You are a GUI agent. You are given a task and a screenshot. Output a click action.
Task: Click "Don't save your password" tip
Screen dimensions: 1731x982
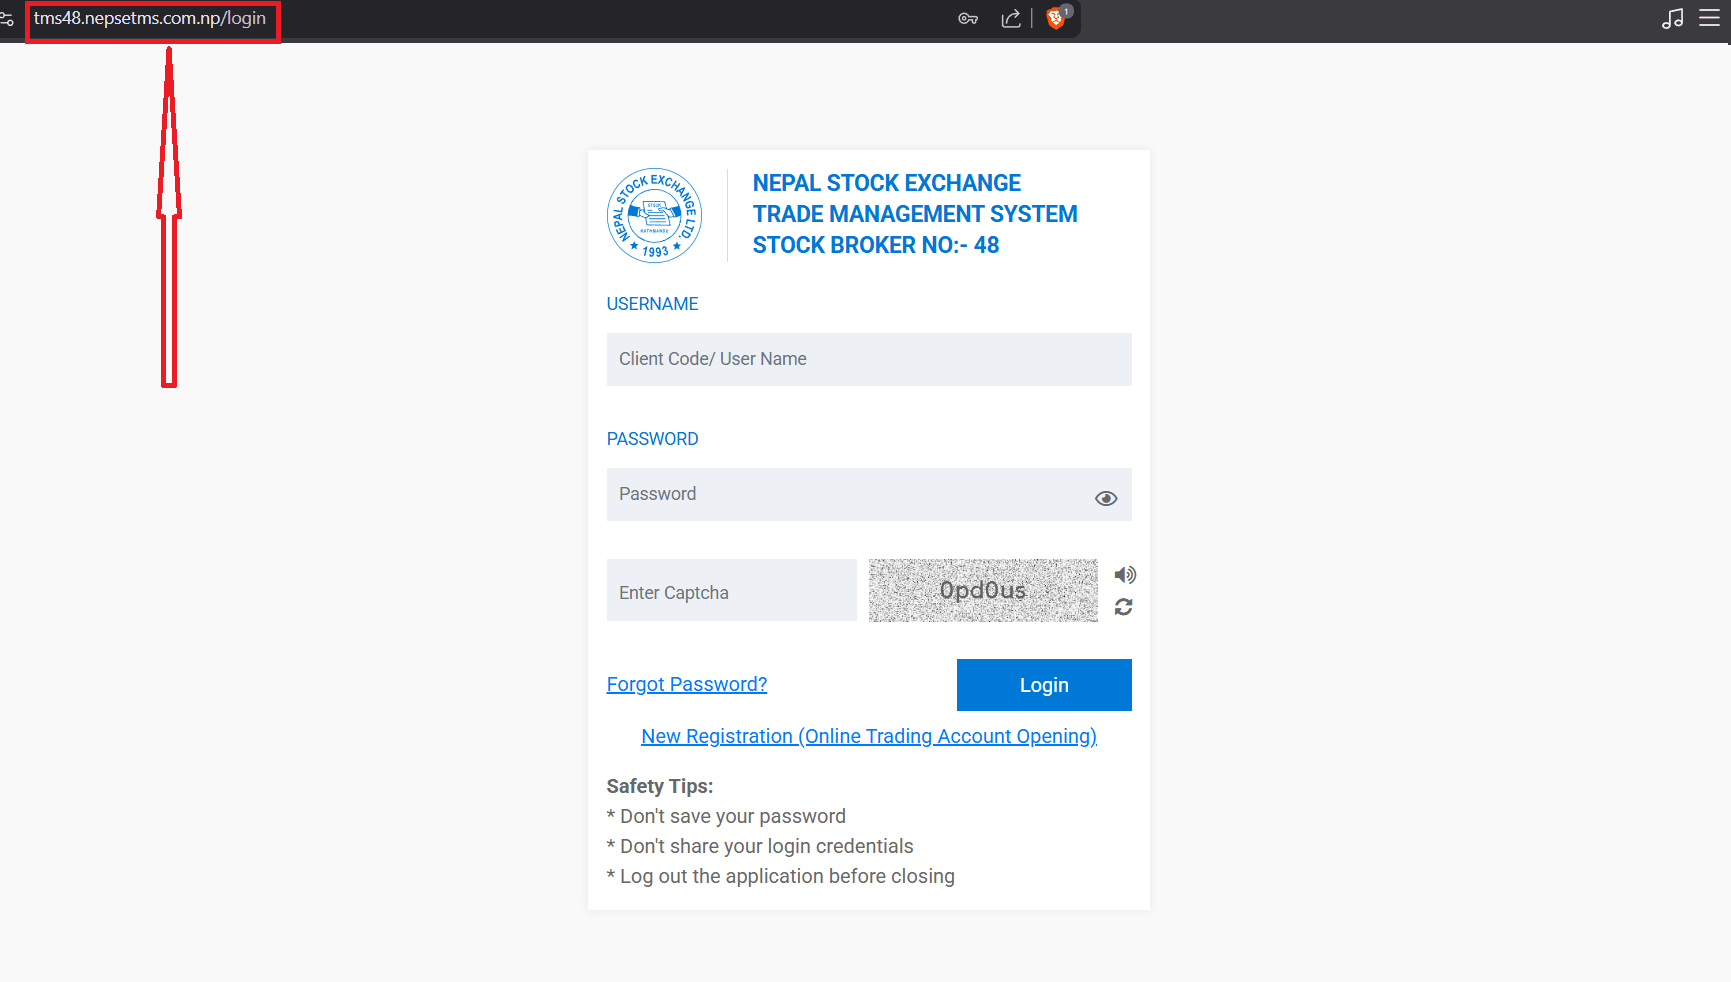726,816
